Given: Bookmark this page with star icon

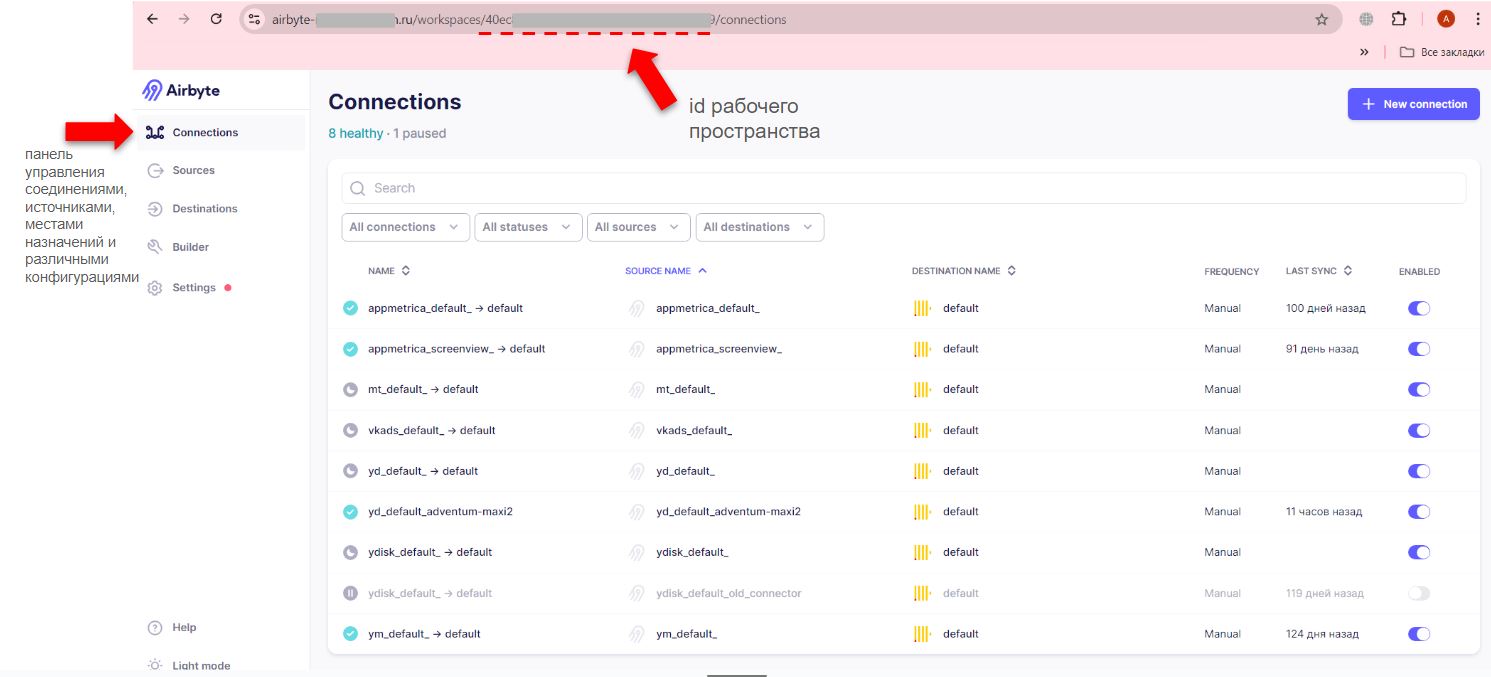Looking at the screenshot, I should (1321, 19).
